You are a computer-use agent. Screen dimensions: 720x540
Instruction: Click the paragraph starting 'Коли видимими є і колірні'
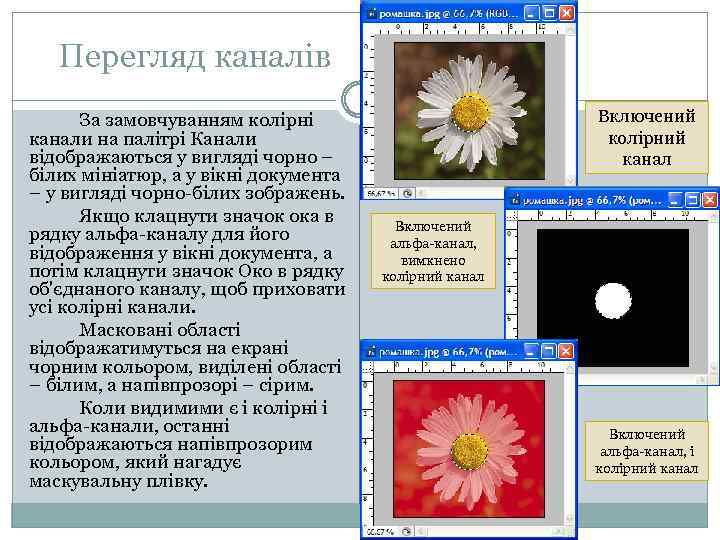pos(179,444)
